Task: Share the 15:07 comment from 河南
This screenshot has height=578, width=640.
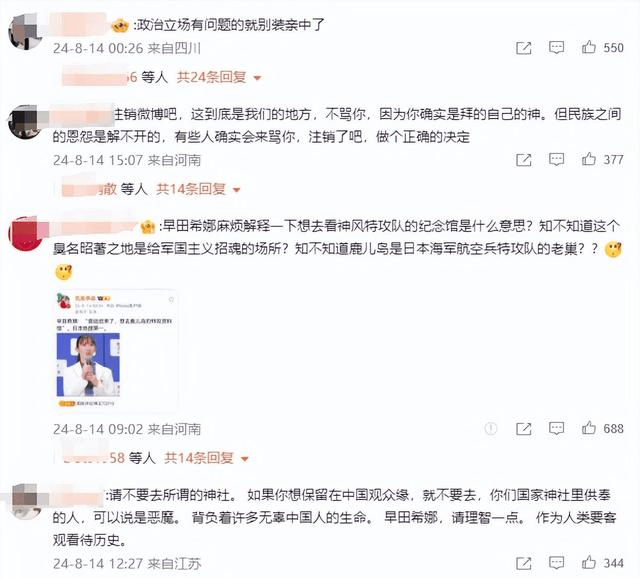Action: click(x=524, y=160)
